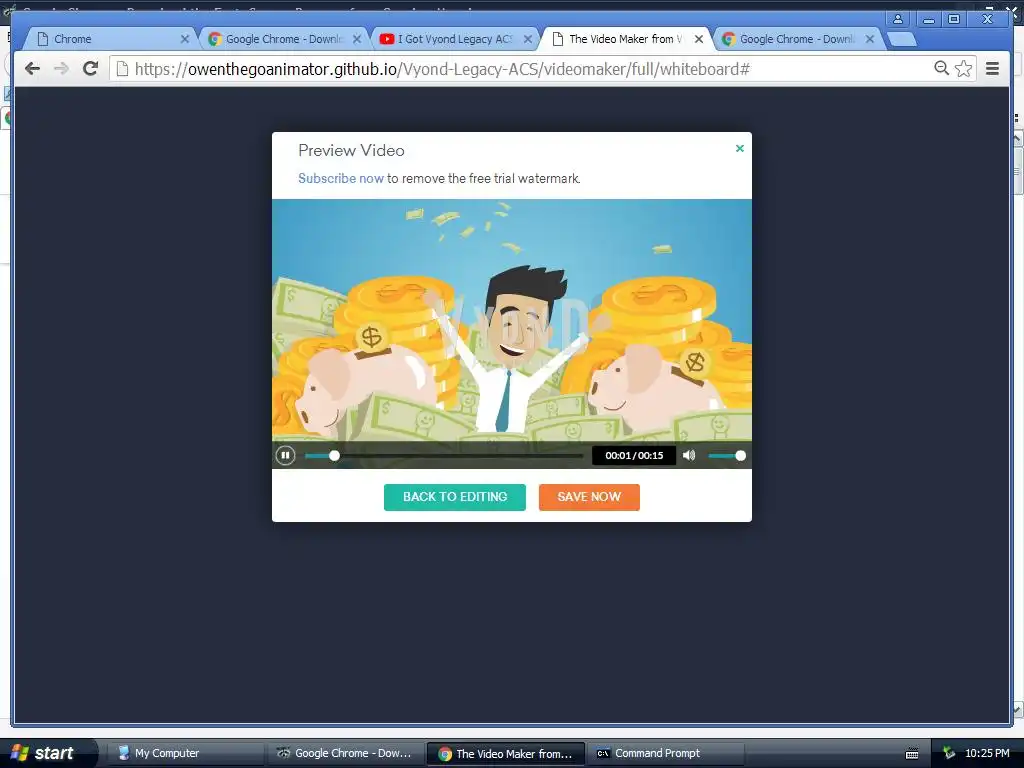Viewport: 1024px width, 768px height.
Task: Open the Windows start menu
Action: coord(47,753)
